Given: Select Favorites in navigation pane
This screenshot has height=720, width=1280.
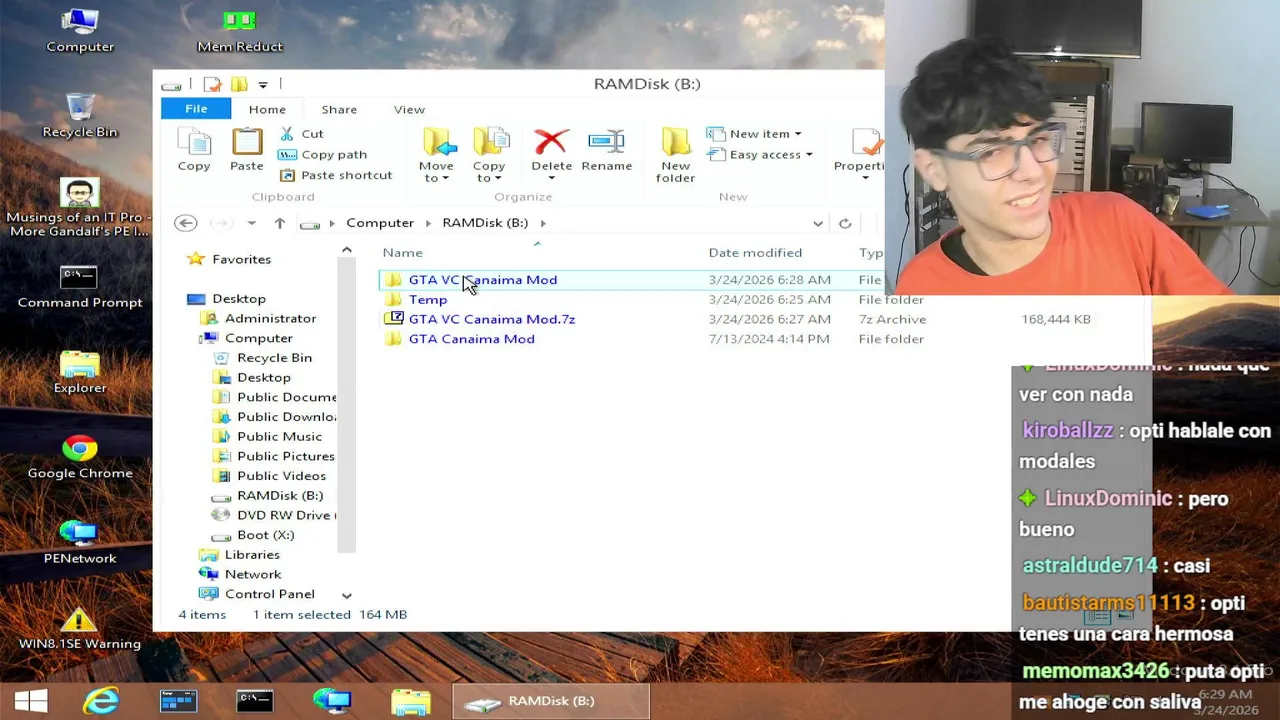Looking at the screenshot, I should coord(241,259).
